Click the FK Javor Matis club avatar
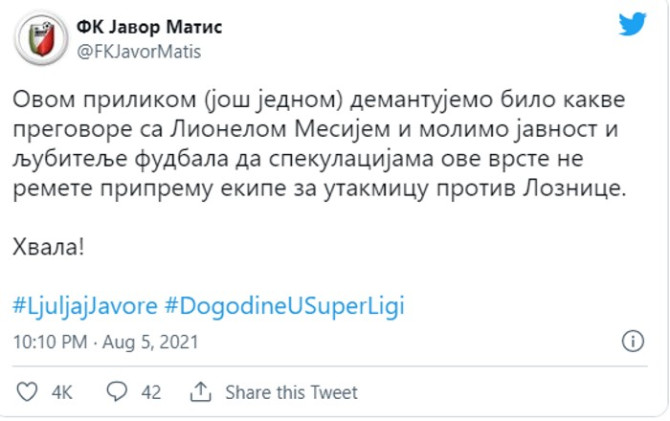 coord(40,37)
